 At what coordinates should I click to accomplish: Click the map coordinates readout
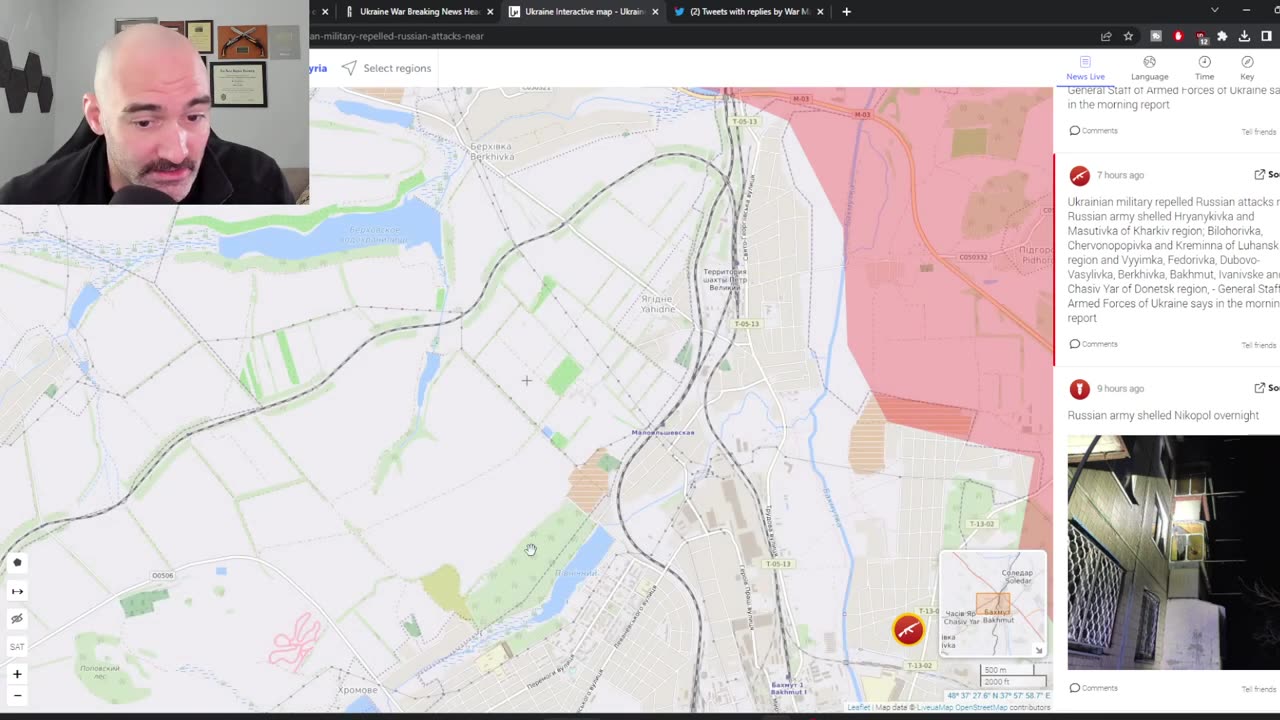coord(999,696)
